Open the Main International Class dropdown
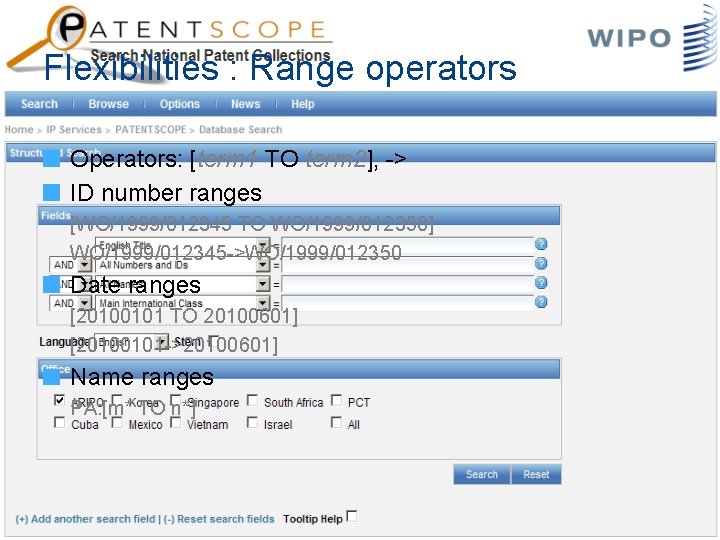Screen dimensions: 720x540 (x=263, y=303)
